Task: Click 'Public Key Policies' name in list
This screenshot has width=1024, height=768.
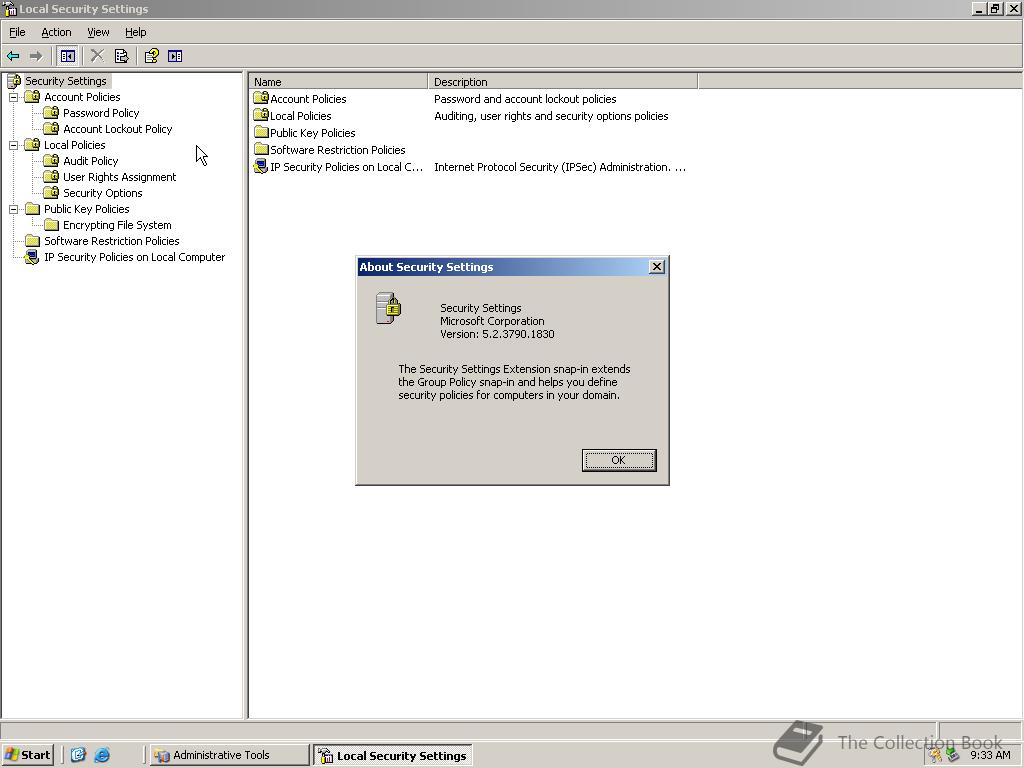Action: [313, 133]
